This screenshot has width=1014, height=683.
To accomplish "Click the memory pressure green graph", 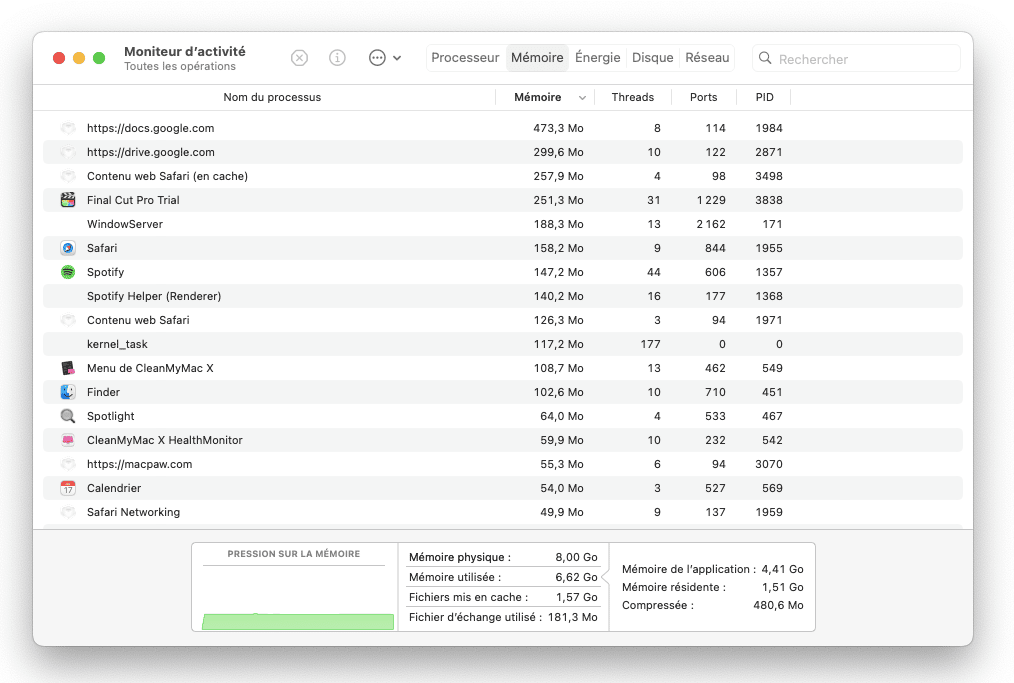I will click(297, 621).
